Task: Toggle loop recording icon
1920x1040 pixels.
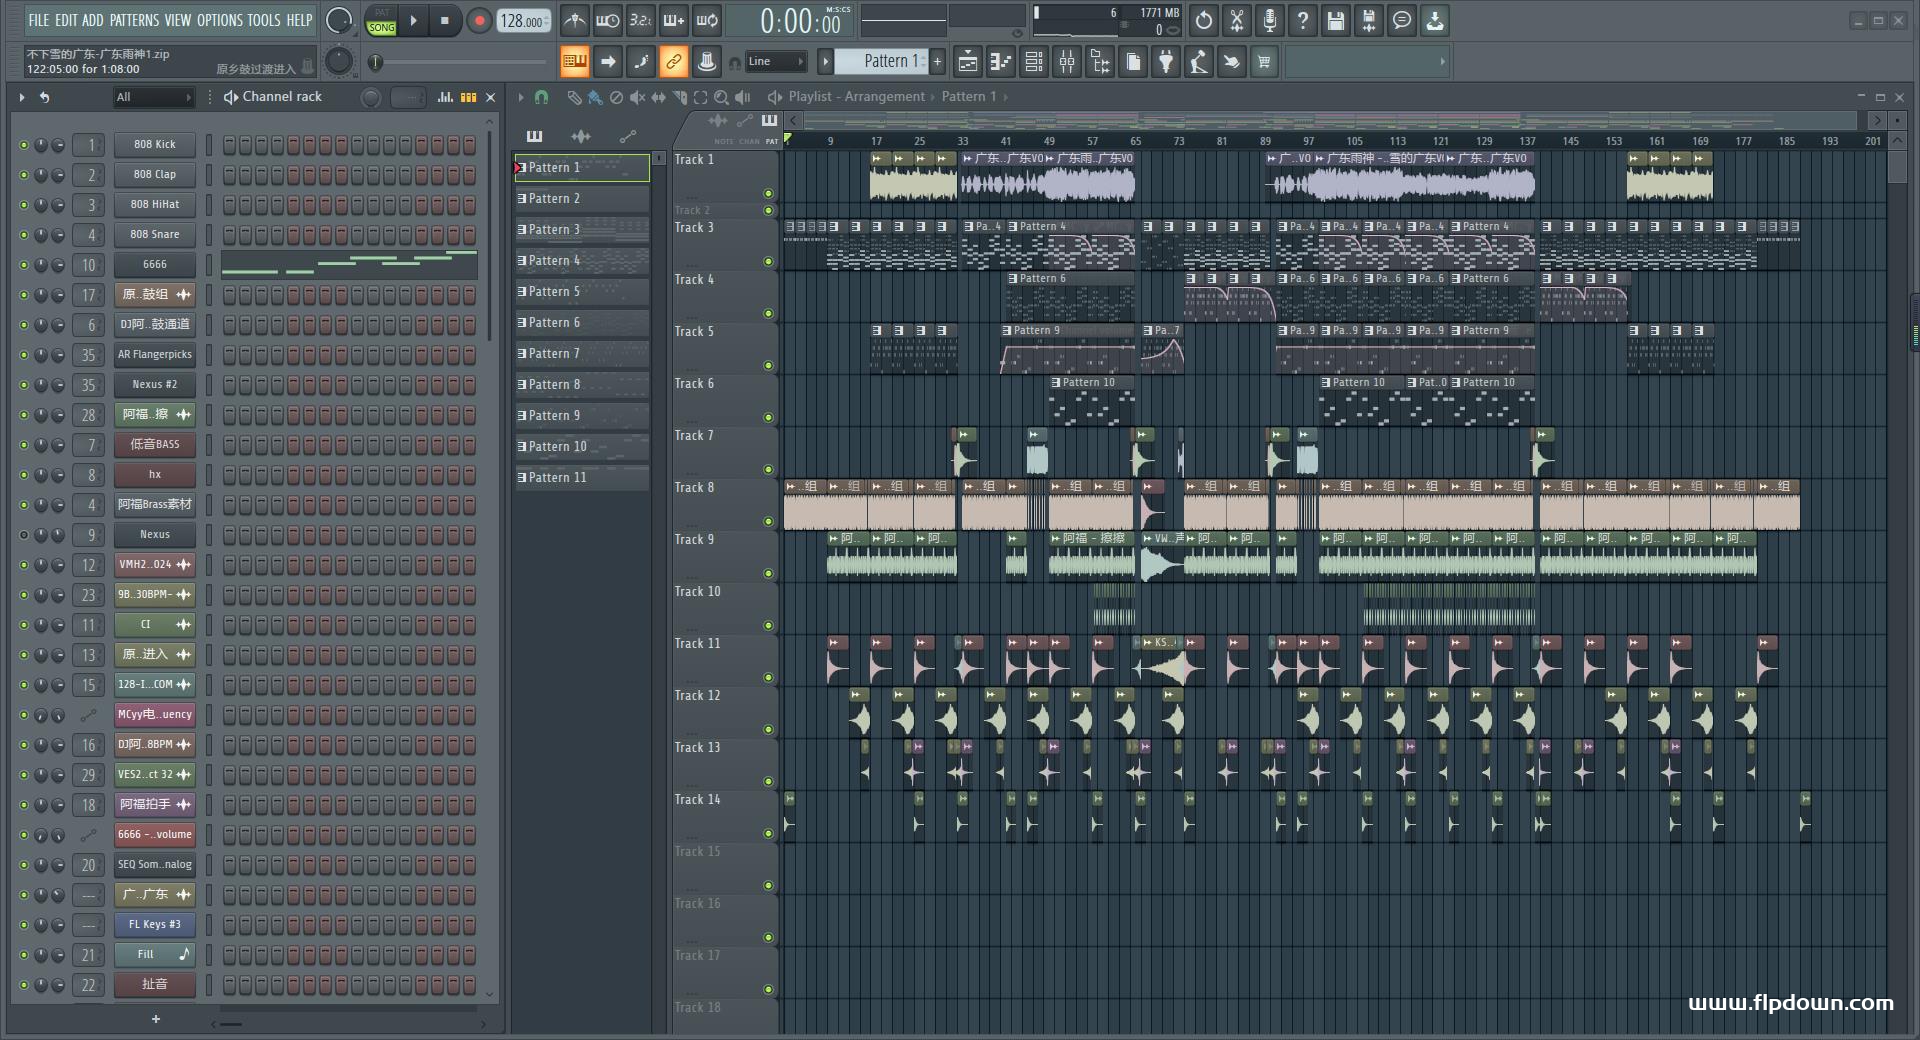Action: pyautogui.click(x=707, y=20)
